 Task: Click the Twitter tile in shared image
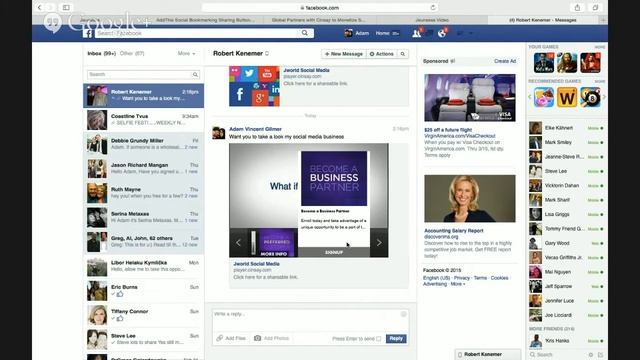pos(249,74)
